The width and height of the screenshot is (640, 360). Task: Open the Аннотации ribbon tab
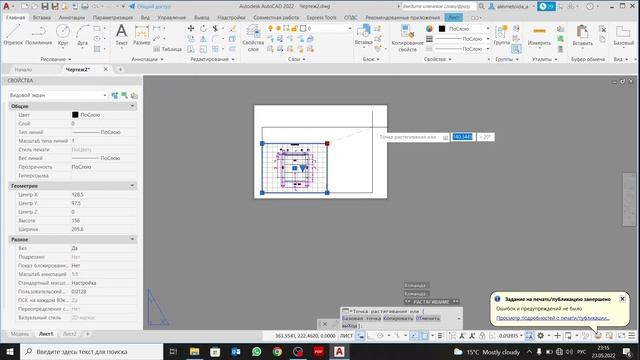(72, 18)
